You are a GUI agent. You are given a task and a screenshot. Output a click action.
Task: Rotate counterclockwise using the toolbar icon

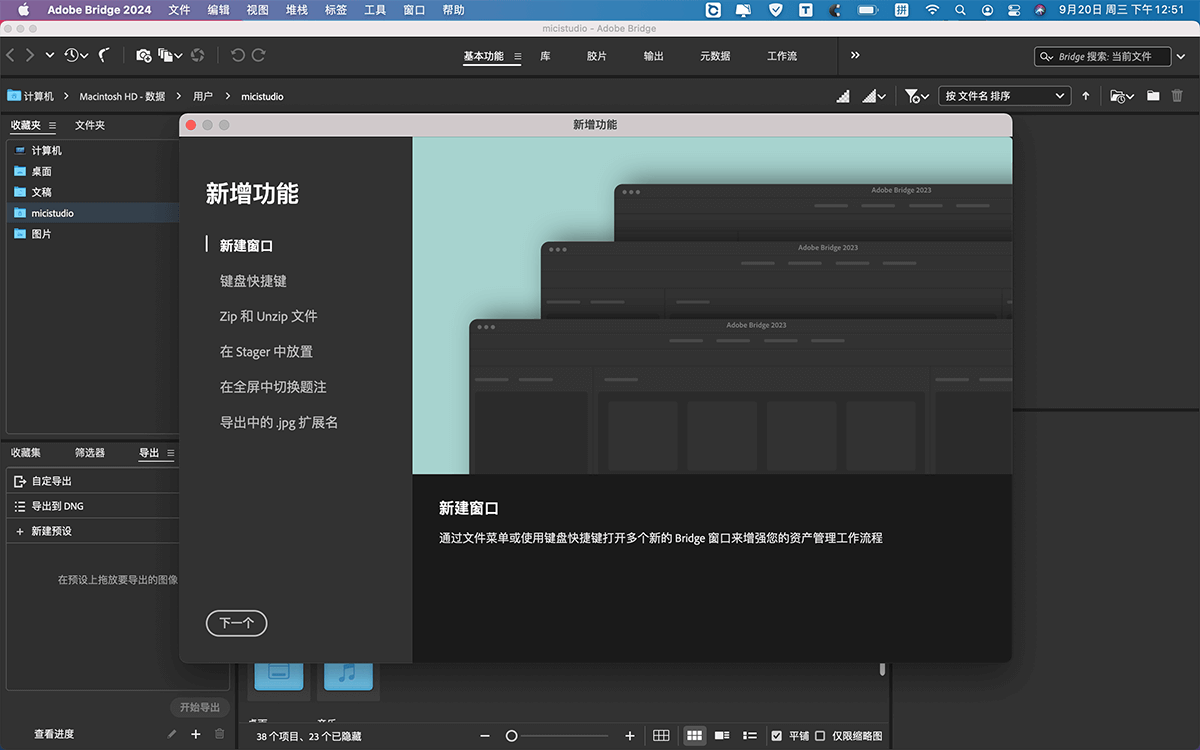(x=238, y=56)
